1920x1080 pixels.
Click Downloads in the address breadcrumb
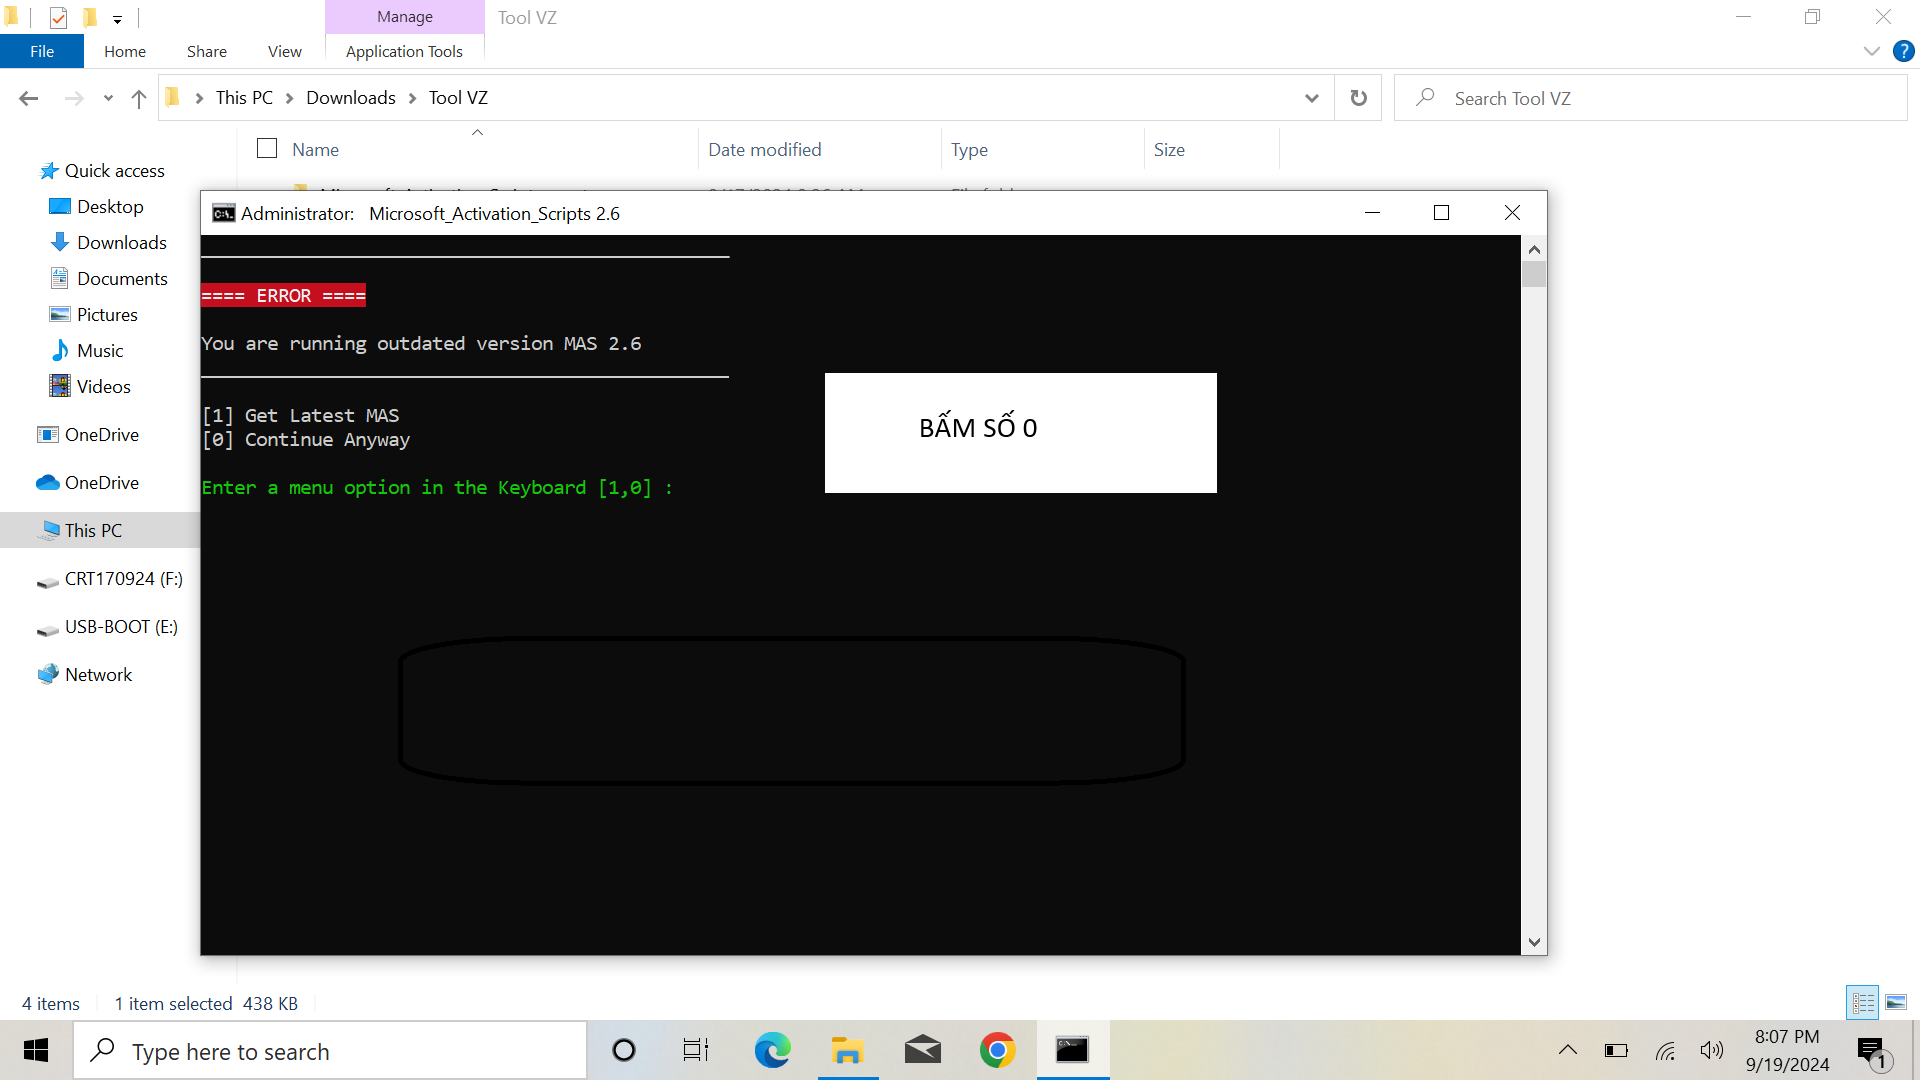[x=351, y=98]
